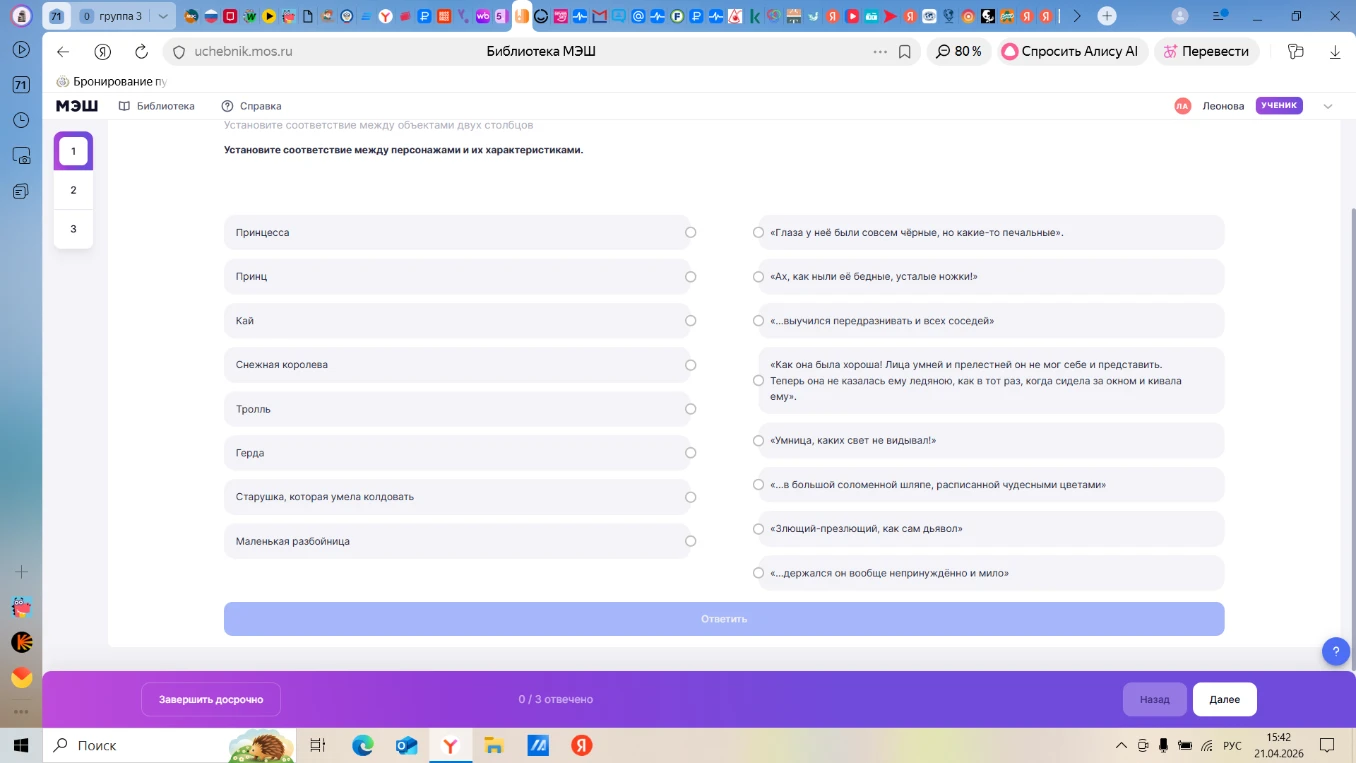Click the blue help question mark button
Screen dimensions: 1356x763
pos(1335,651)
